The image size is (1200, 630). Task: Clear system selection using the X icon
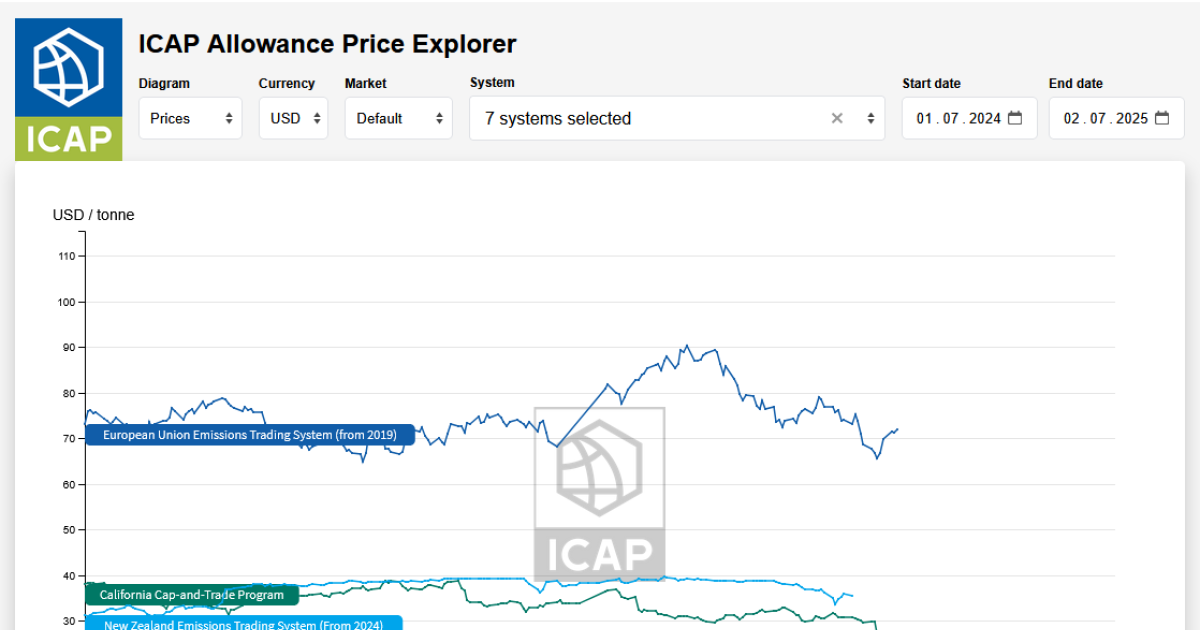837,118
